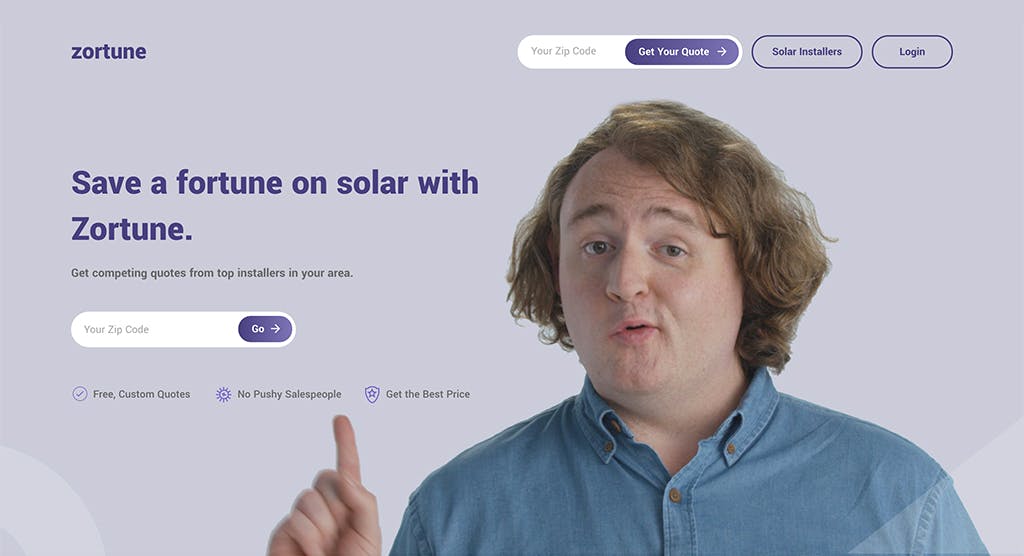This screenshot has width=1024, height=556.
Task: Click the shield star icon beside Best Price
Action: [372, 394]
